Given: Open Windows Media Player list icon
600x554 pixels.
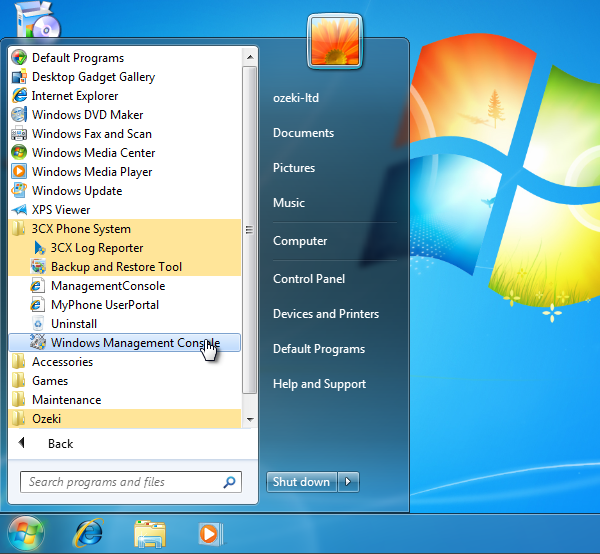Looking at the screenshot, I should point(19,171).
